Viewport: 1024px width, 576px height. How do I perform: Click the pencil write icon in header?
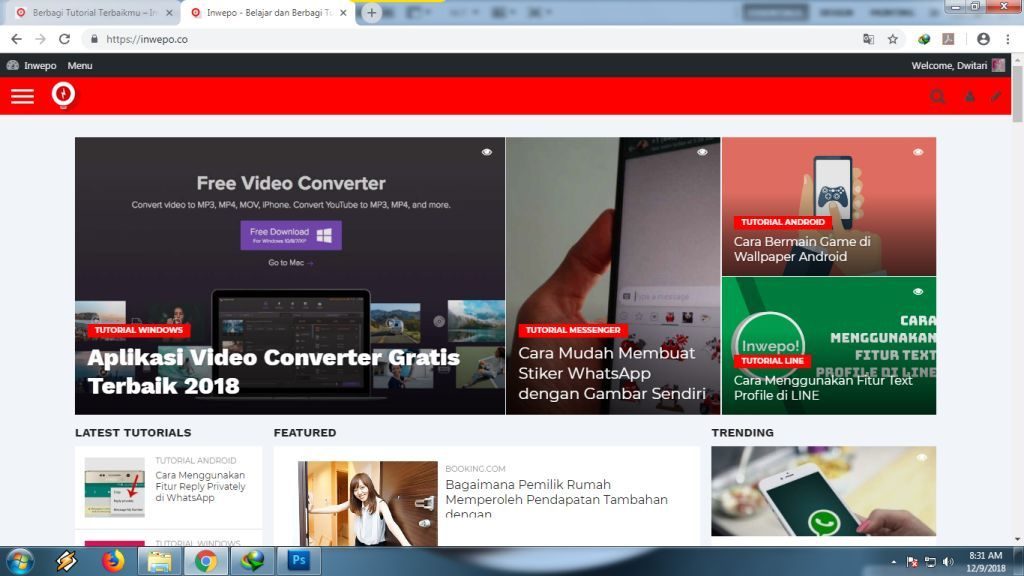(996, 97)
